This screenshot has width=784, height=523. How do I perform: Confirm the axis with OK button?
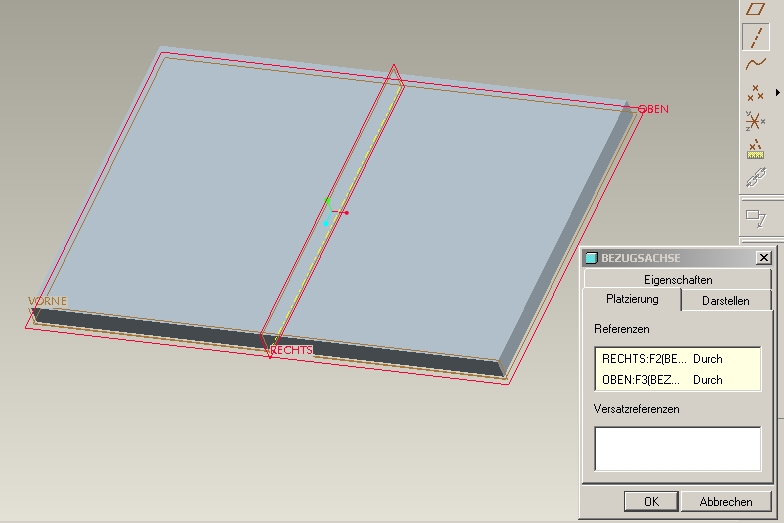pyautogui.click(x=651, y=502)
